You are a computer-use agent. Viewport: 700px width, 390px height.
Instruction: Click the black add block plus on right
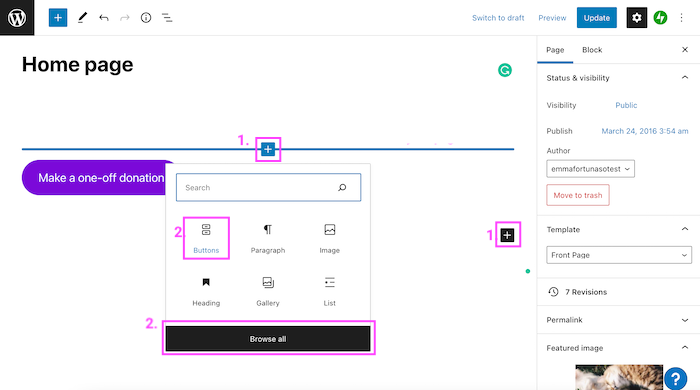(x=507, y=235)
